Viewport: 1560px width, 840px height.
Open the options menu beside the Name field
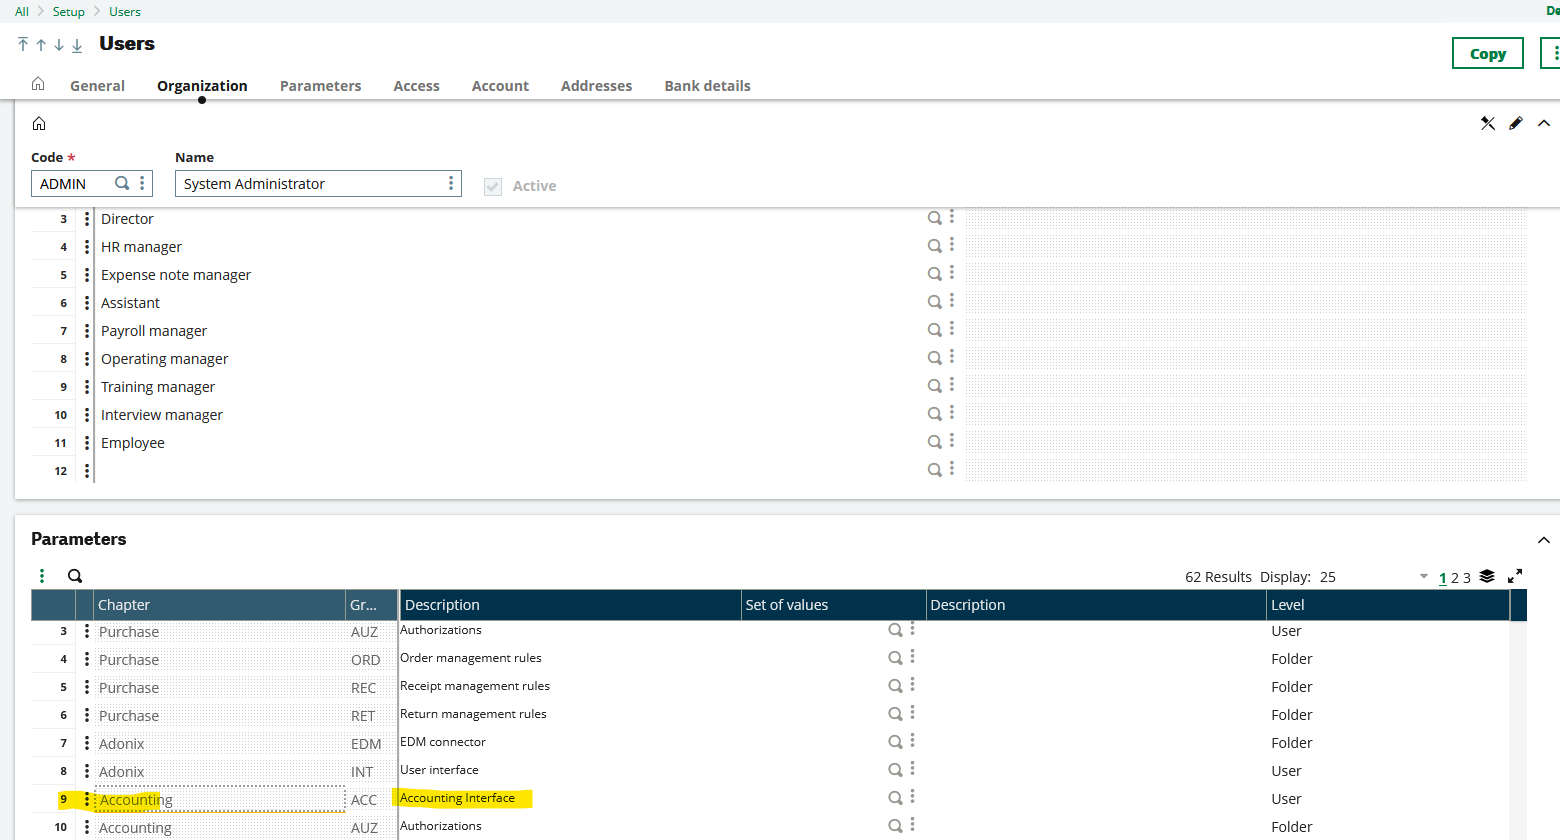(x=451, y=183)
